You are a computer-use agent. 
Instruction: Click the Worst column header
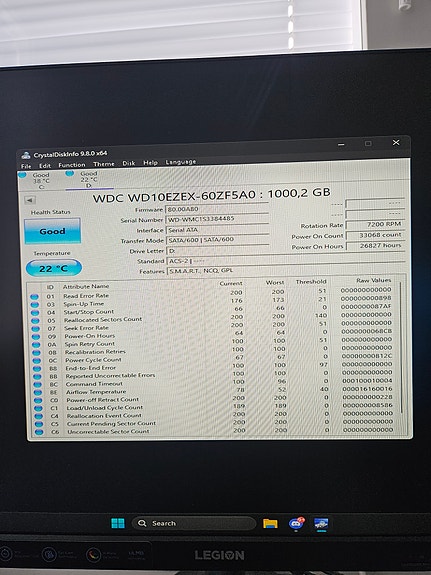pyautogui.click(x=275, y=282)
